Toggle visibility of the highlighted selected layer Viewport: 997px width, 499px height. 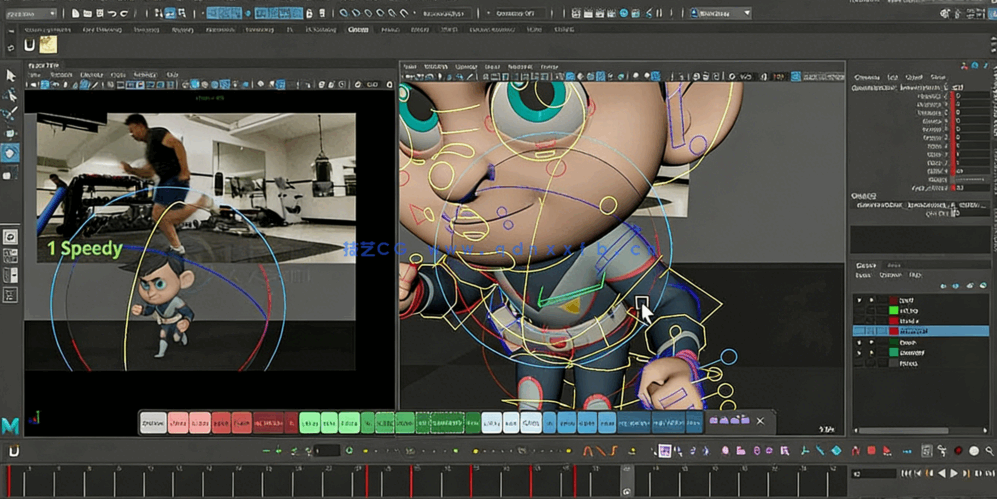pos(859,331)
